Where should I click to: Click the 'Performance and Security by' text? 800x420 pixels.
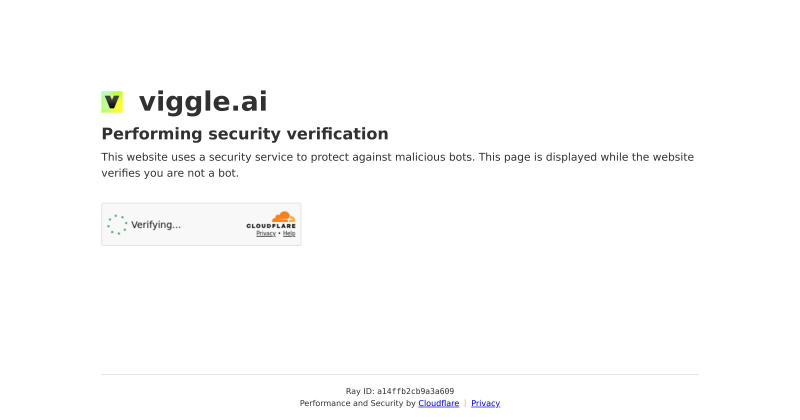click(x=358, y=403)
